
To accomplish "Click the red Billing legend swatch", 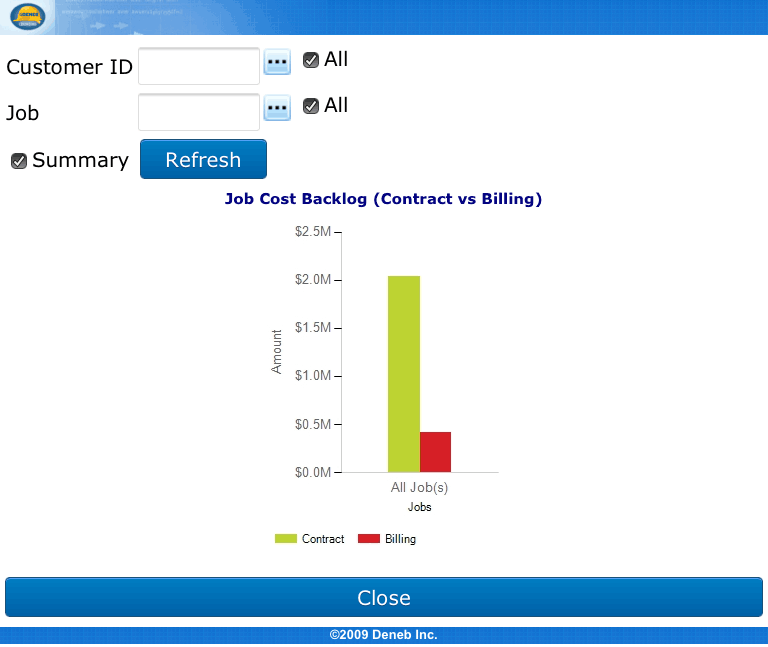I will coord(369,539).
